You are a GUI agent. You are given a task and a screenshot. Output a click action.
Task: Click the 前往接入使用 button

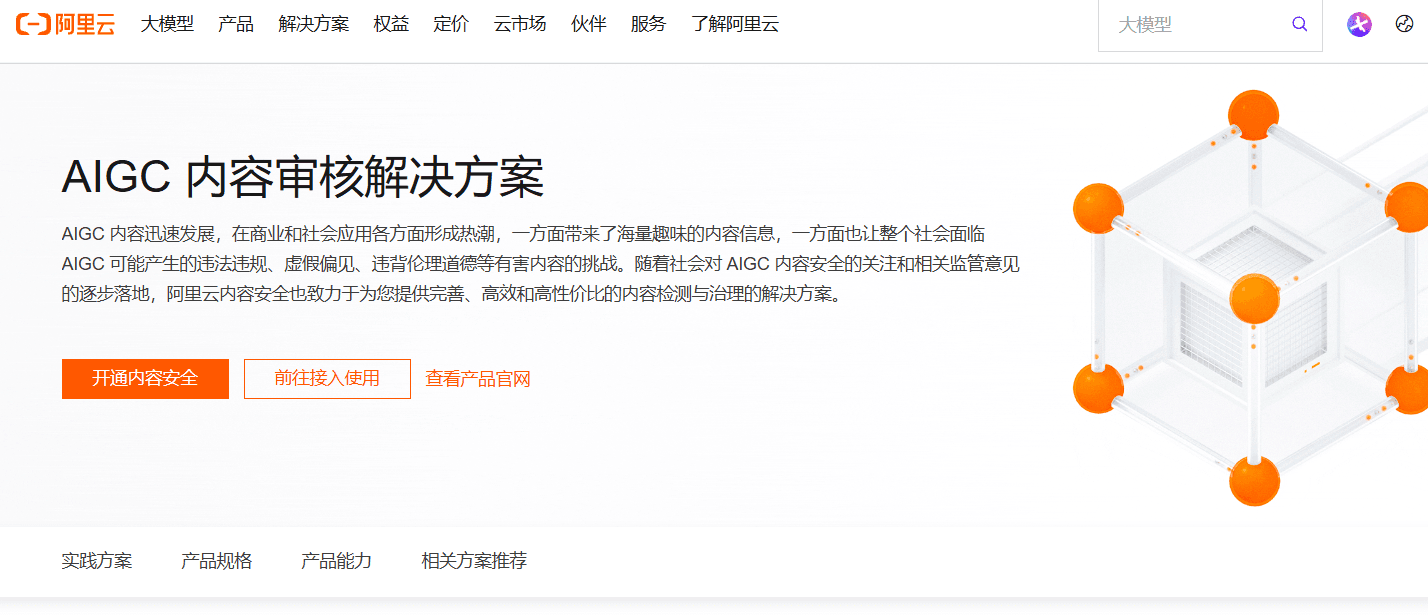[x=327, y=379]
